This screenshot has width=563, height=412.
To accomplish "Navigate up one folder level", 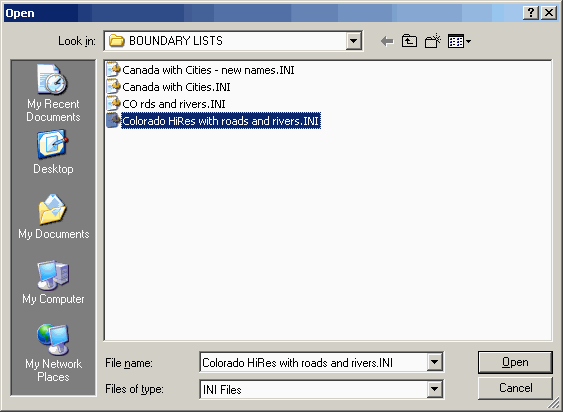I will [x=409, y=41].
